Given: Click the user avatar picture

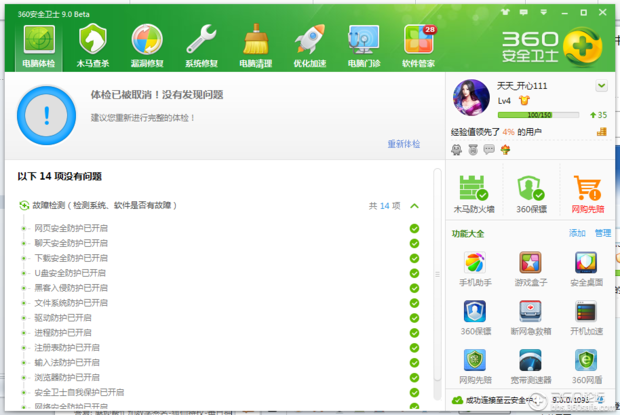Looking at the screenshot, I should pyautogui.click(x=471, y=98).
